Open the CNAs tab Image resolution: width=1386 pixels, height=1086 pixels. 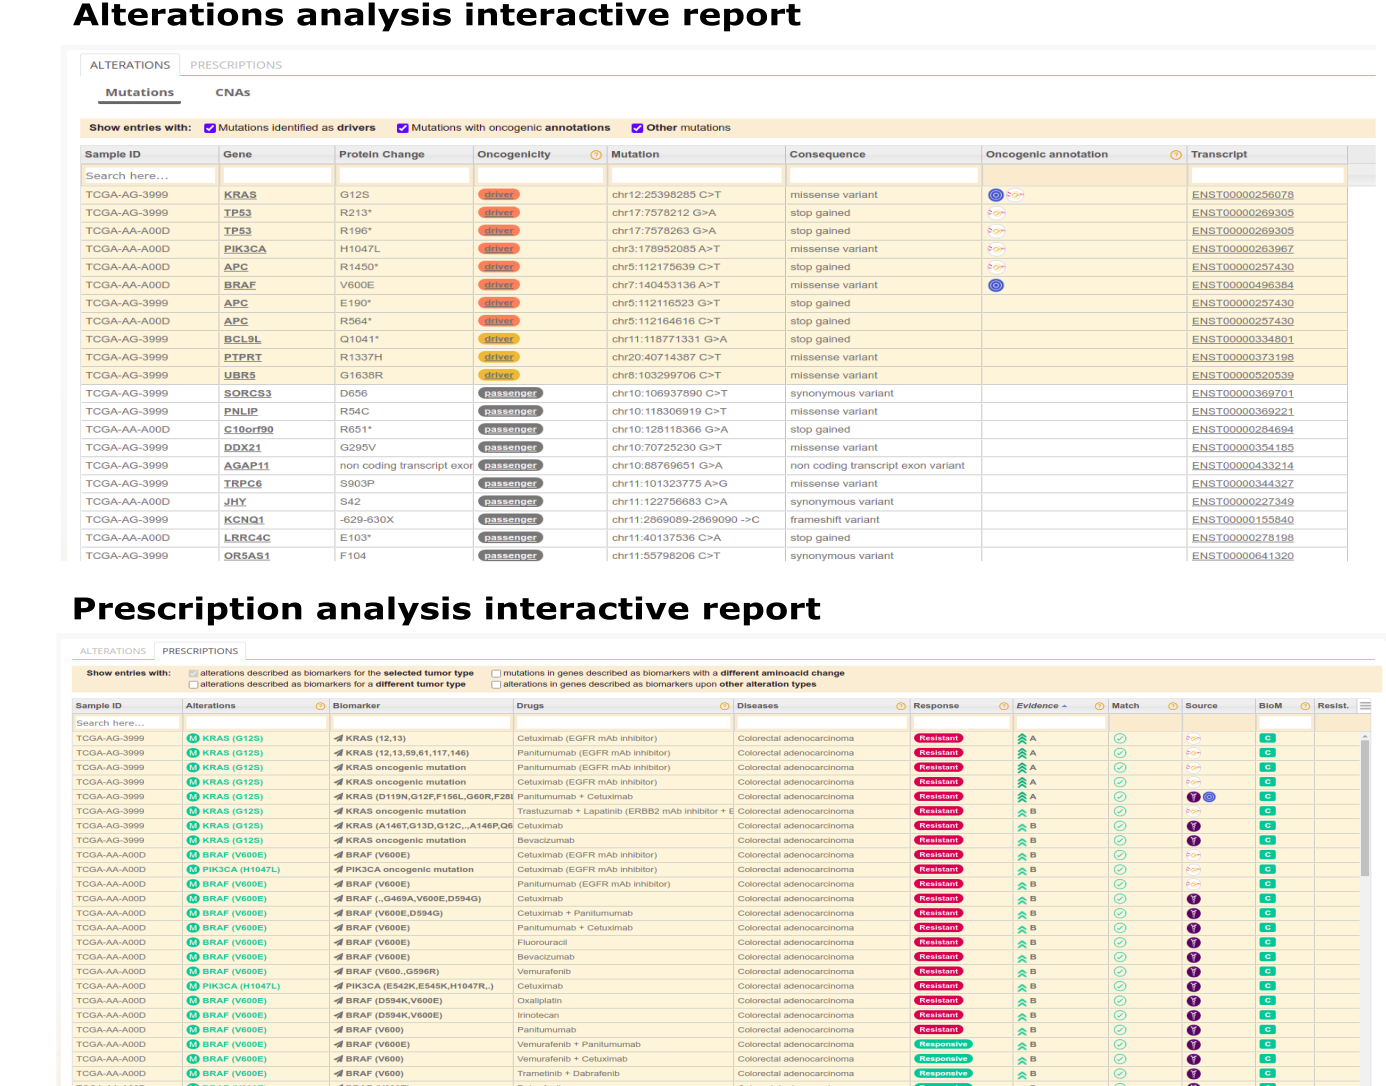233,92
